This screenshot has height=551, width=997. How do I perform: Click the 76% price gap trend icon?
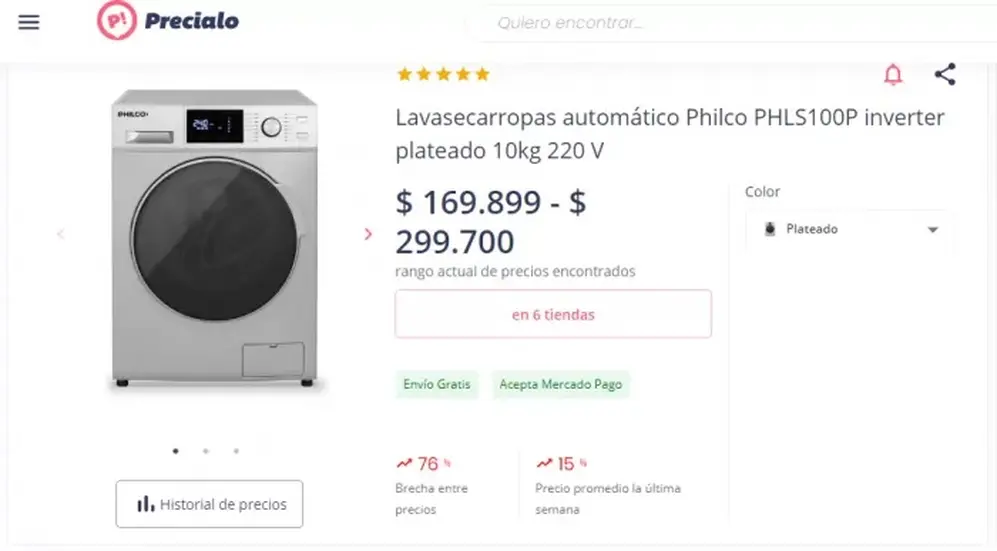click(404, 464)
